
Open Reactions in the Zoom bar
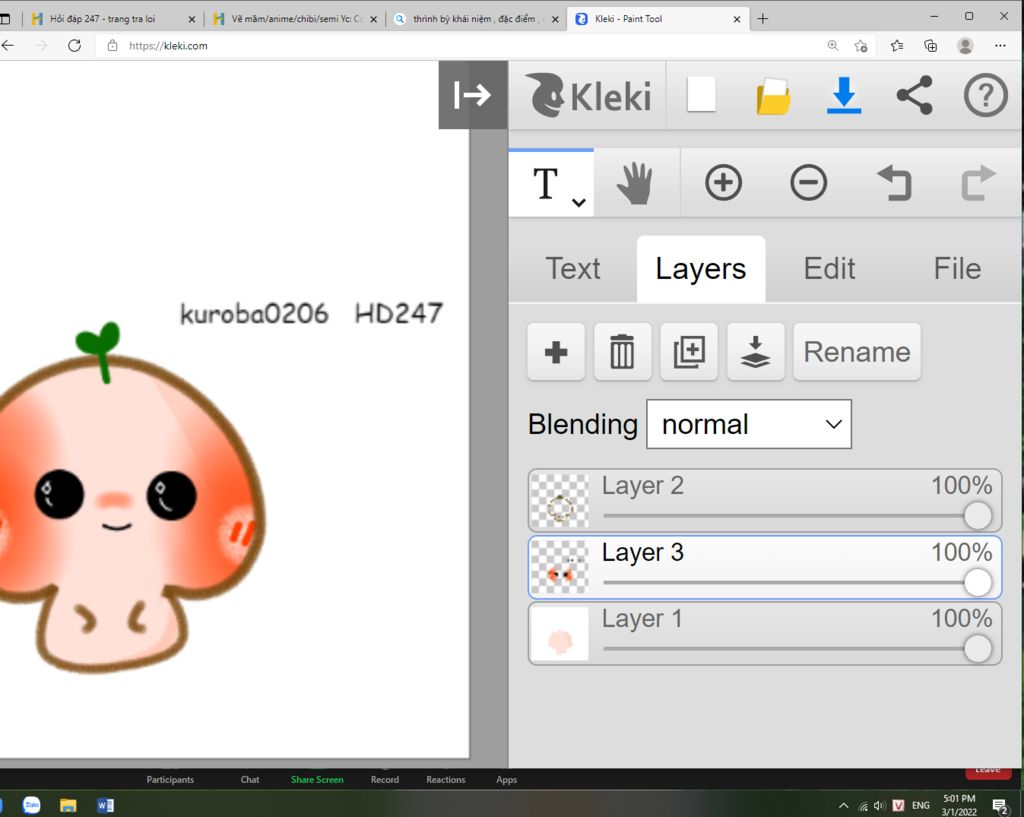click(445, 780)
